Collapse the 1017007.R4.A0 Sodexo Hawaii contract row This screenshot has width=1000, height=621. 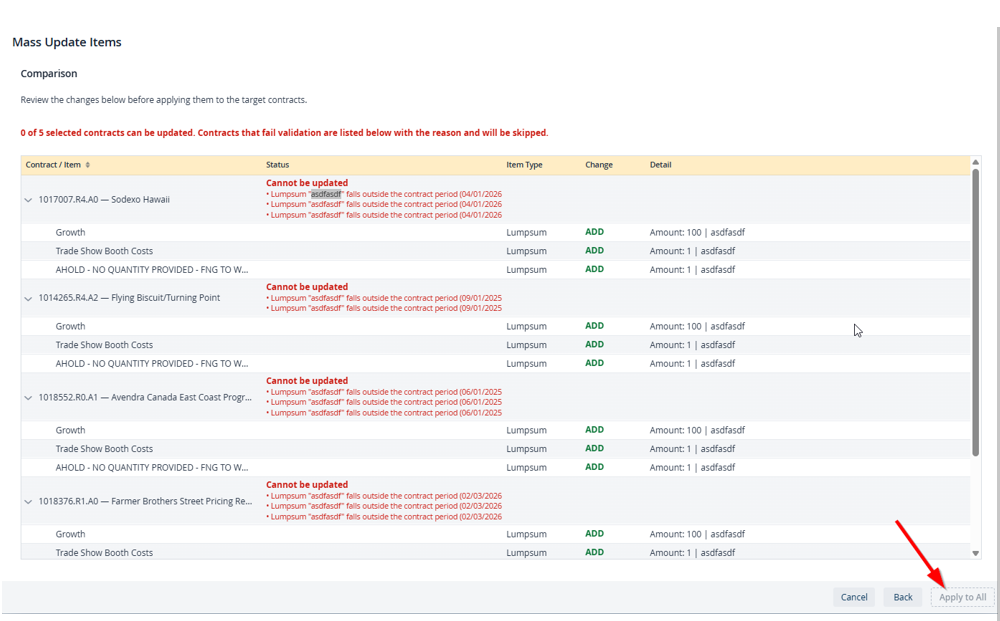pyautogui.click(x=28, y=200)
